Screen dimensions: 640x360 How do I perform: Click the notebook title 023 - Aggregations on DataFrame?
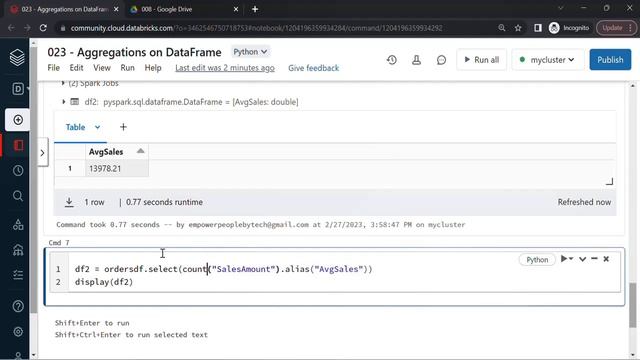[134, 52]
